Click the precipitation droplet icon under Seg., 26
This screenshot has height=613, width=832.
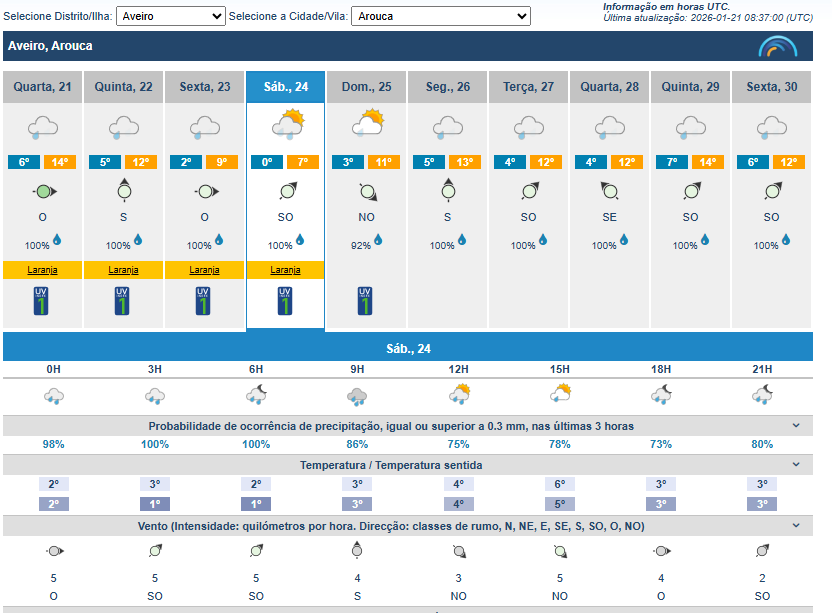[463, 240]
